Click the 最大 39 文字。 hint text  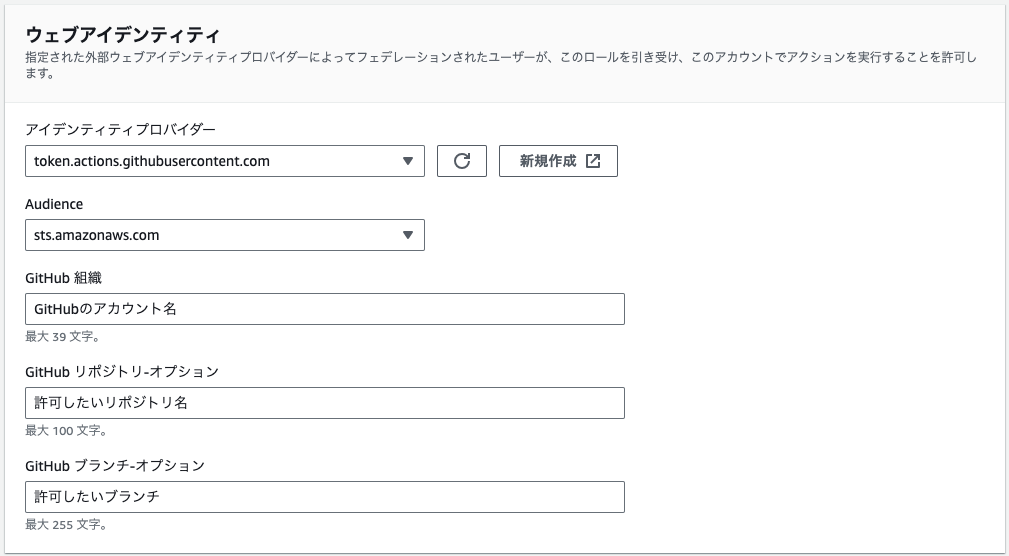pos(62,337)
